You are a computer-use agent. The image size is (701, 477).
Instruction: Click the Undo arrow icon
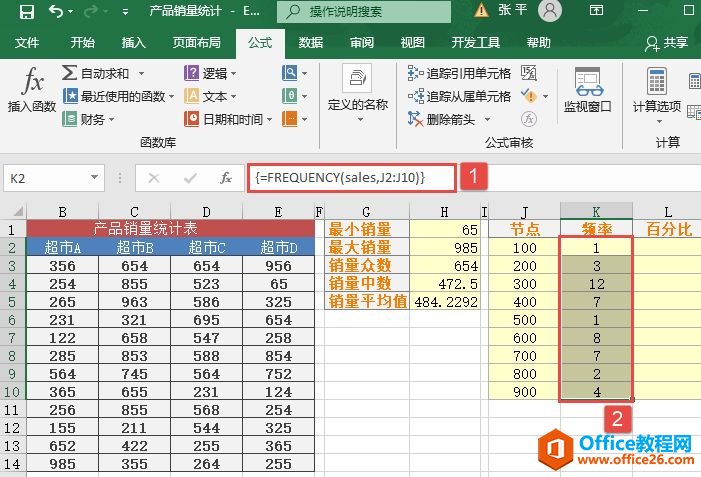tap(55, 11)
